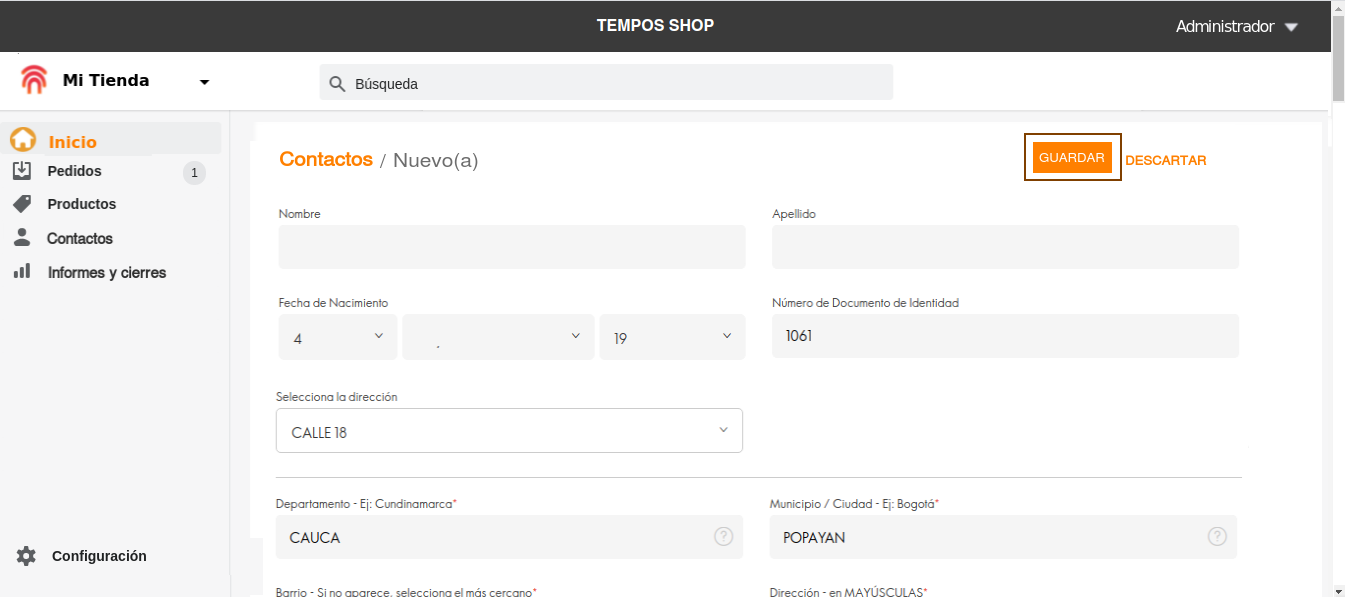The width and height of the screenshot is (1347, 597).
Task: Click the Productos tag icon
Action: [22, 204]
